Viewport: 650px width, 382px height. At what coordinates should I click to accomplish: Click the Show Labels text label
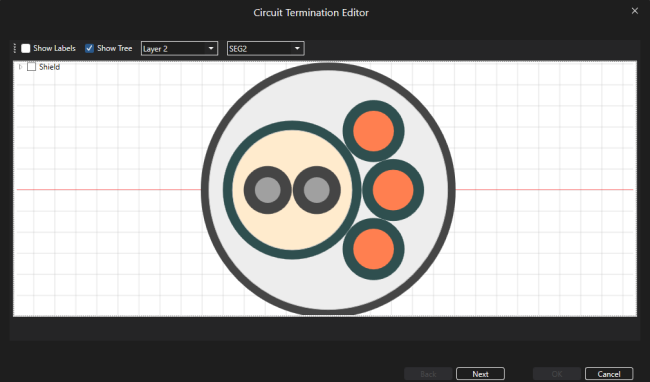(x=54, y=48)
